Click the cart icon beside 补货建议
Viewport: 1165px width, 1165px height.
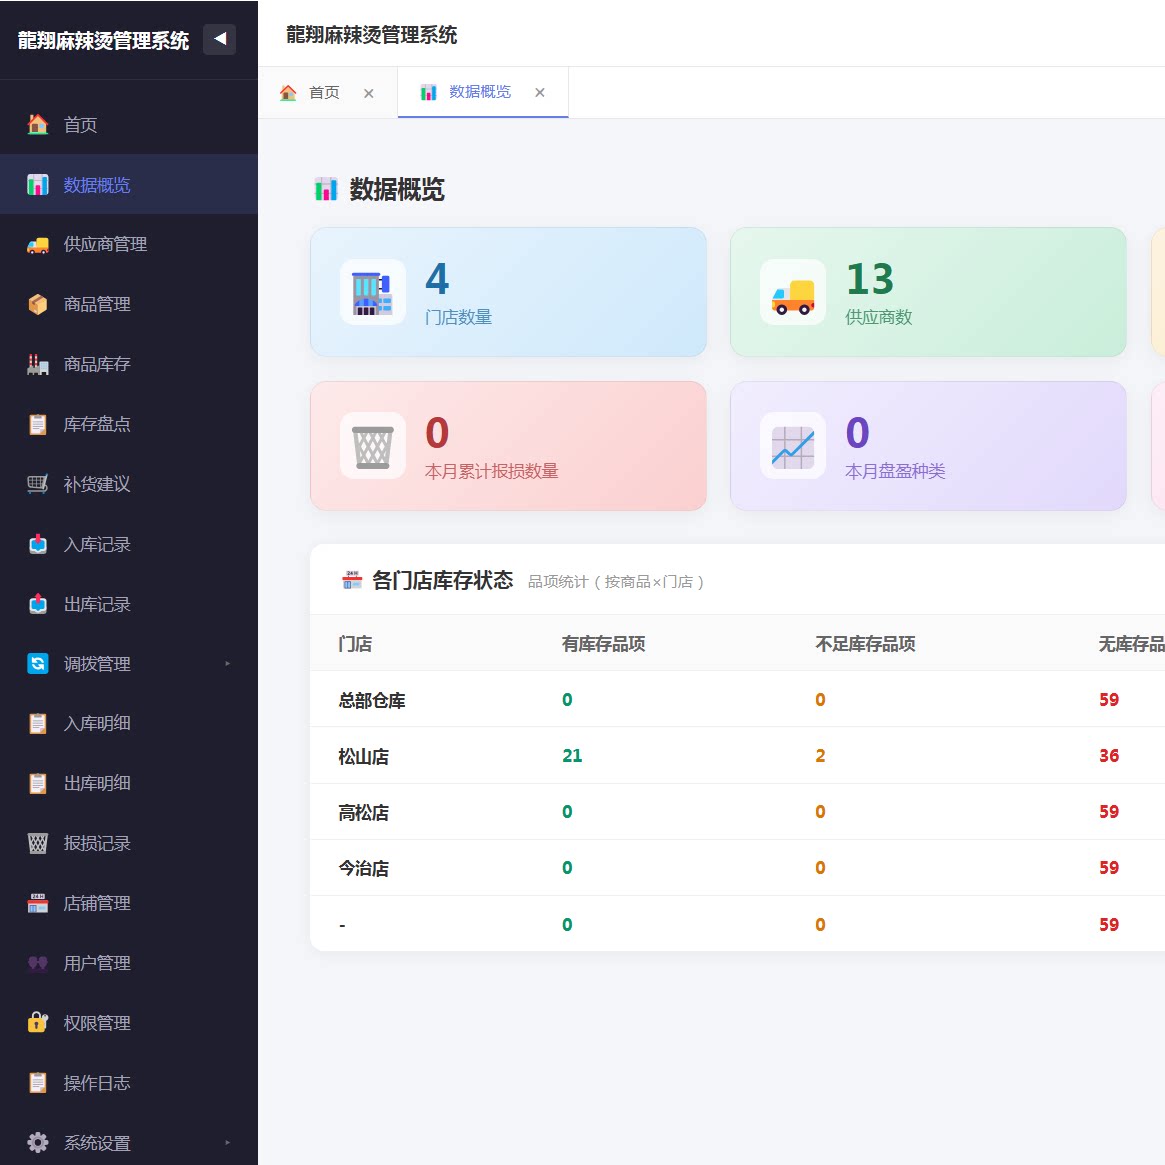coord(37,484)
